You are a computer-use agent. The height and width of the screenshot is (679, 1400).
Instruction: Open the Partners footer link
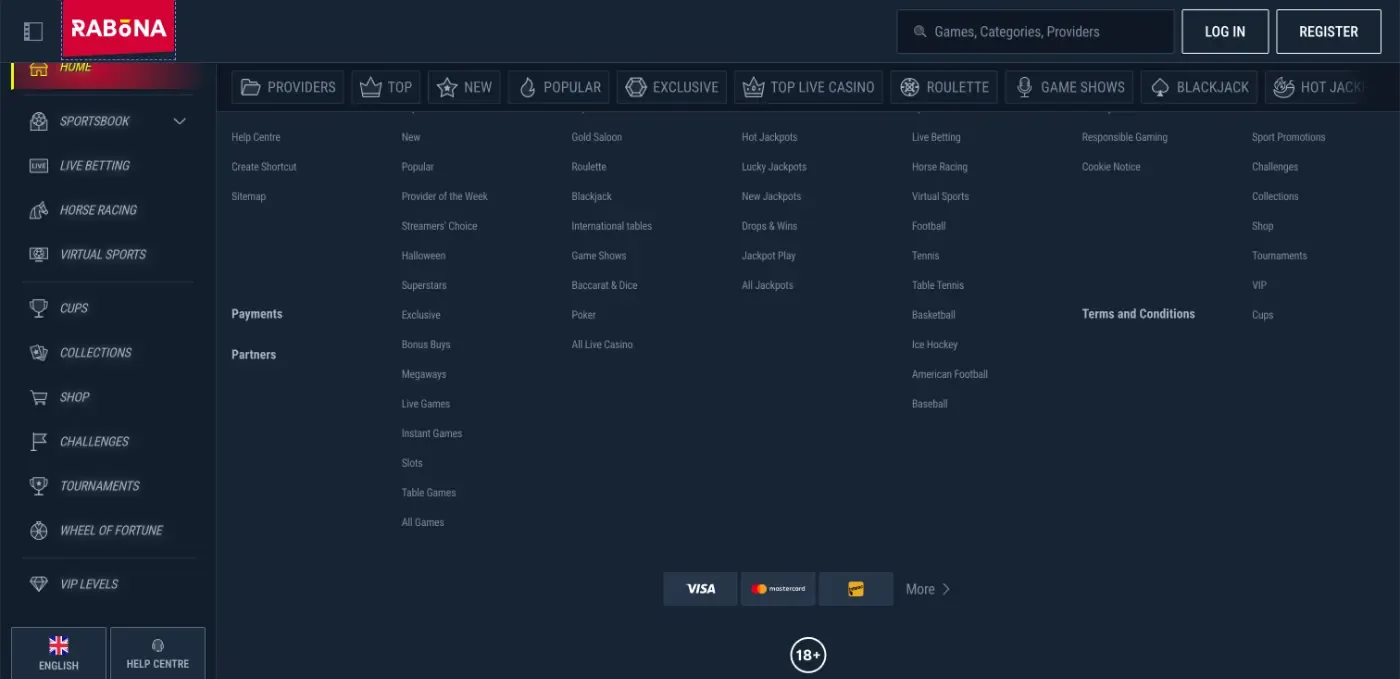coord(254,355)
